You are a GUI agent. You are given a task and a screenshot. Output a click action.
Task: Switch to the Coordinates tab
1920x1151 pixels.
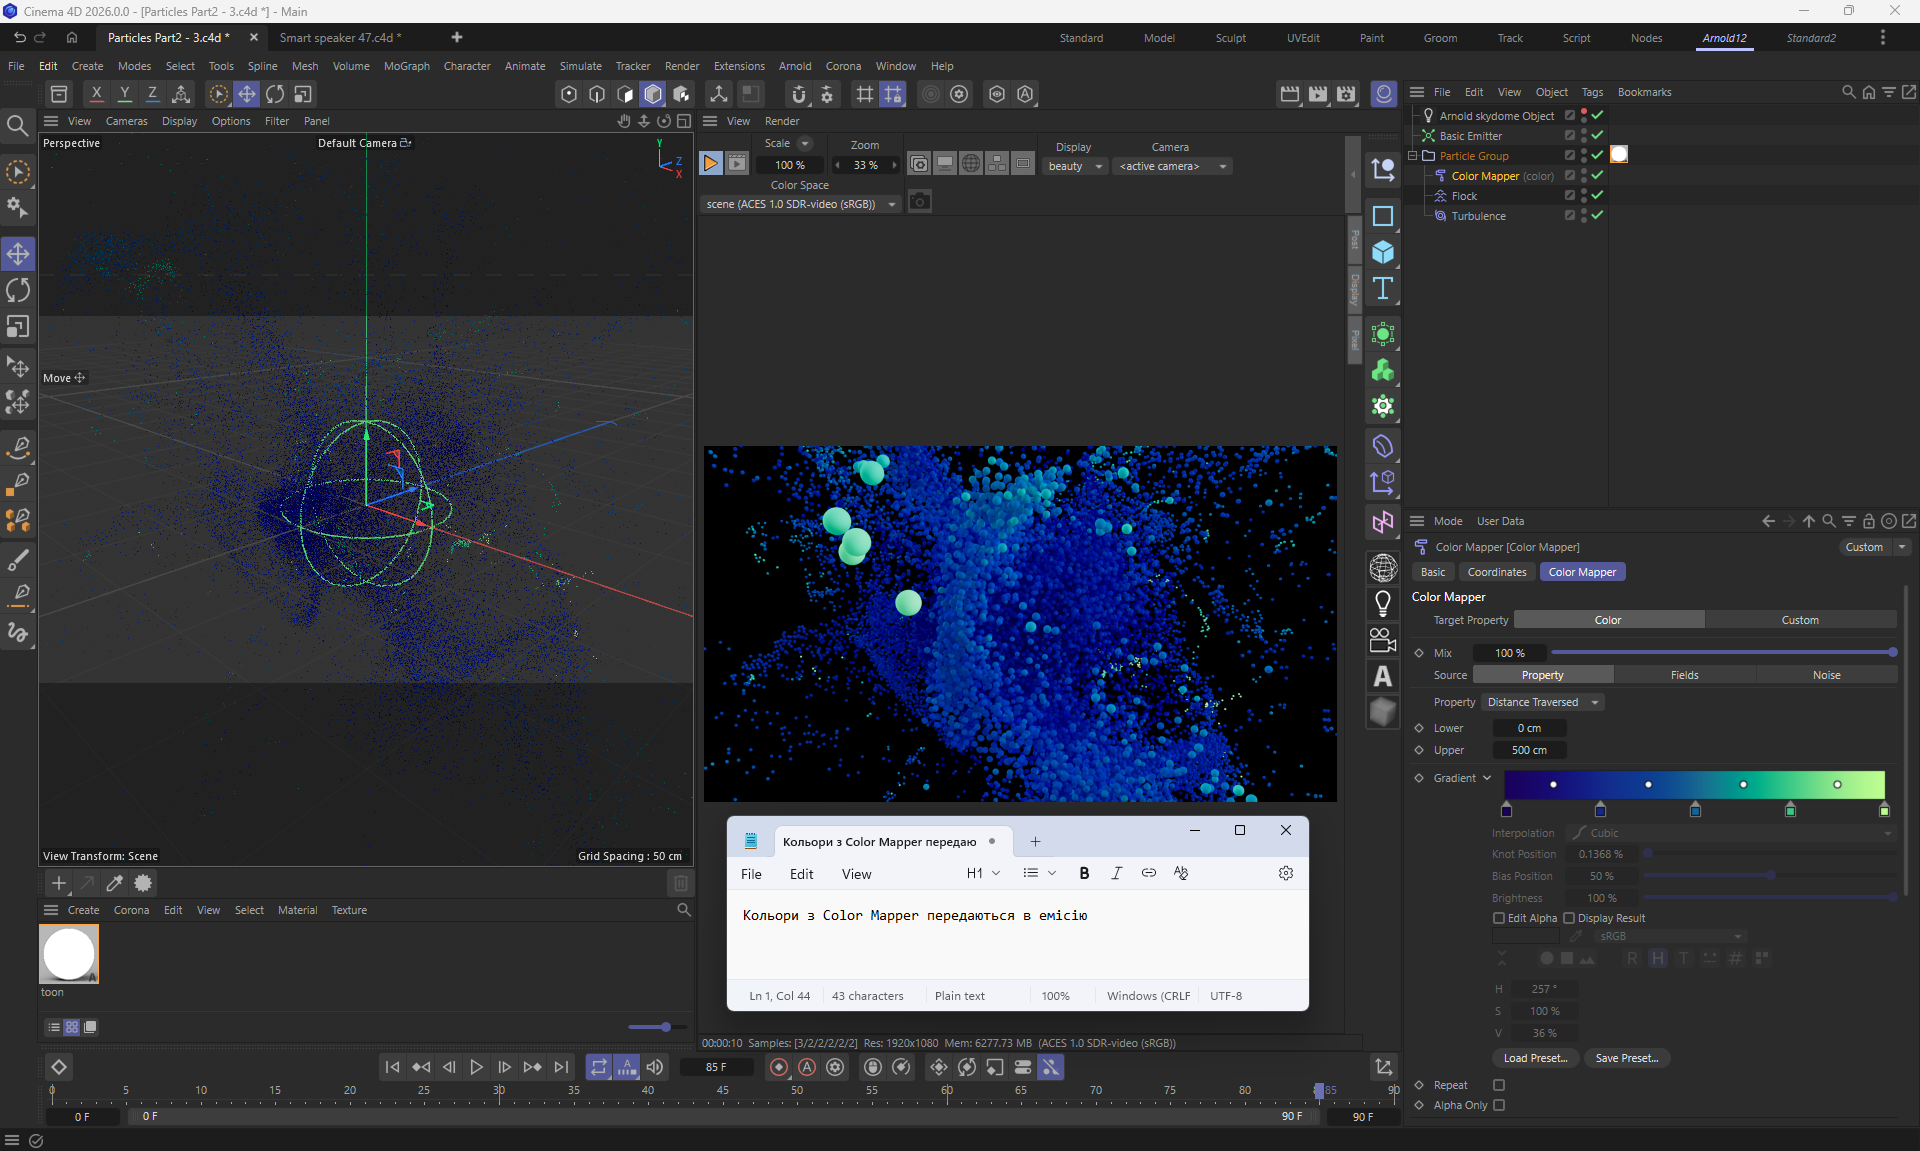(x=1496, y=572)
